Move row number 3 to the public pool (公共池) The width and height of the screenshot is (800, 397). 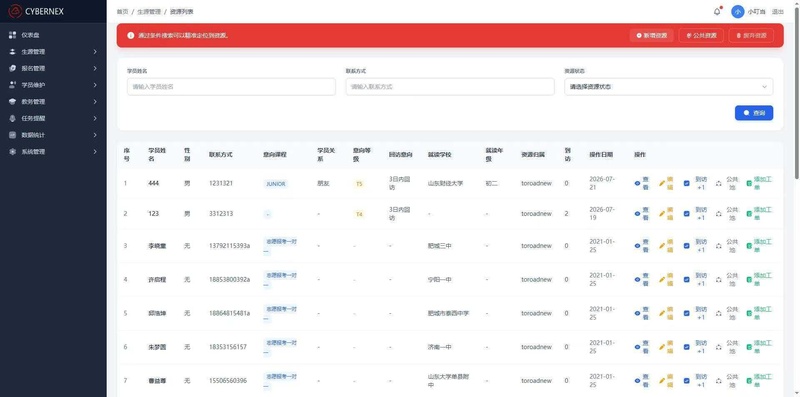(727, 246)
